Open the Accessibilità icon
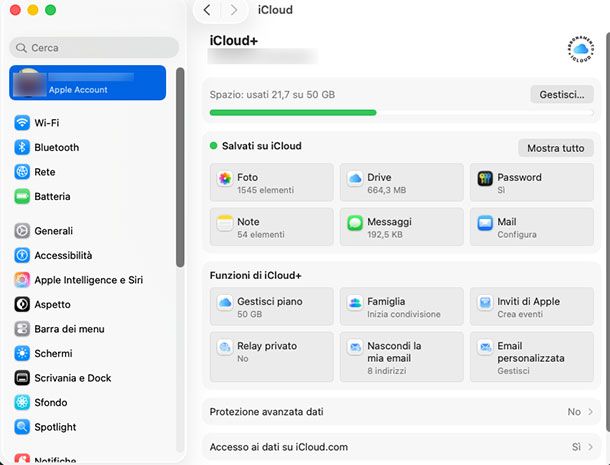Viewport: 610px width, 465px height. 22,255
